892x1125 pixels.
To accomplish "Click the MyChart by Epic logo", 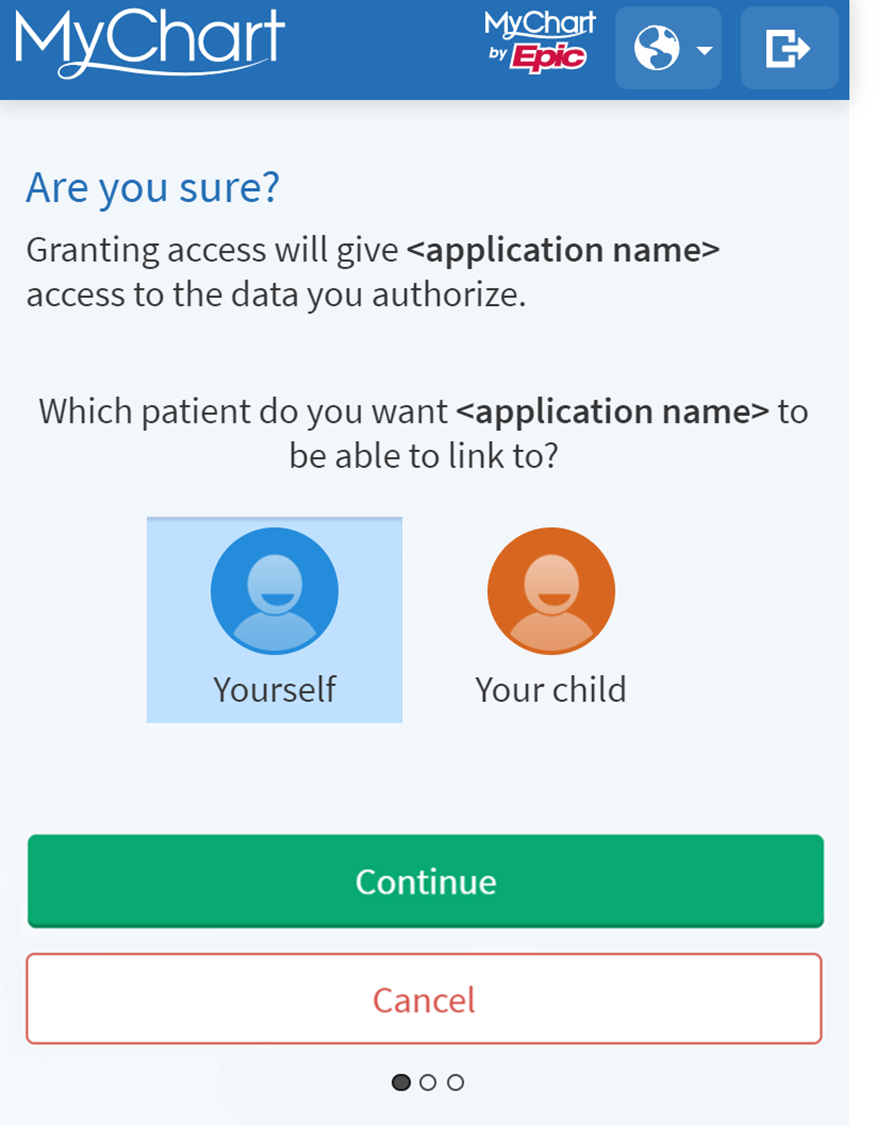I will [540, 40].
